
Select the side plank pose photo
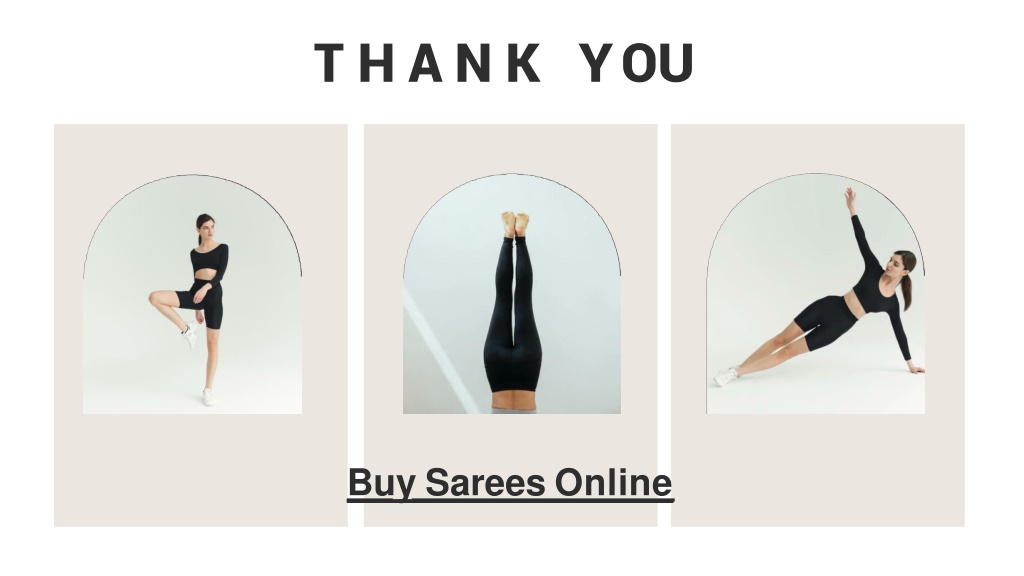[816, 294]
